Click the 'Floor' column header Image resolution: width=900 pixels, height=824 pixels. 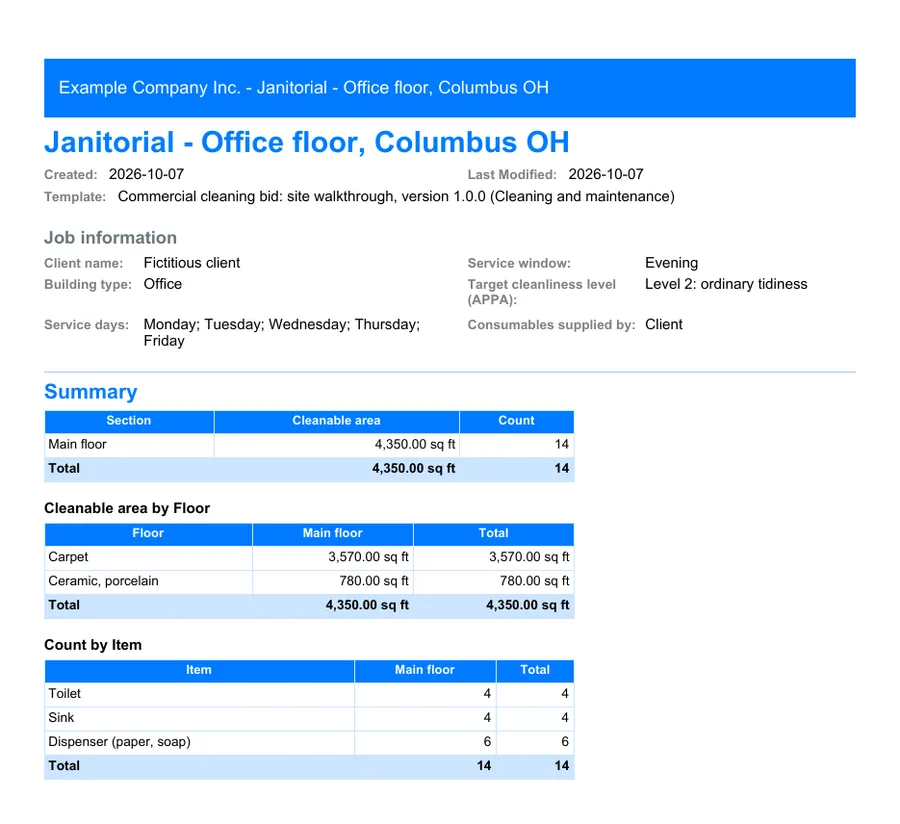[148, 533]
